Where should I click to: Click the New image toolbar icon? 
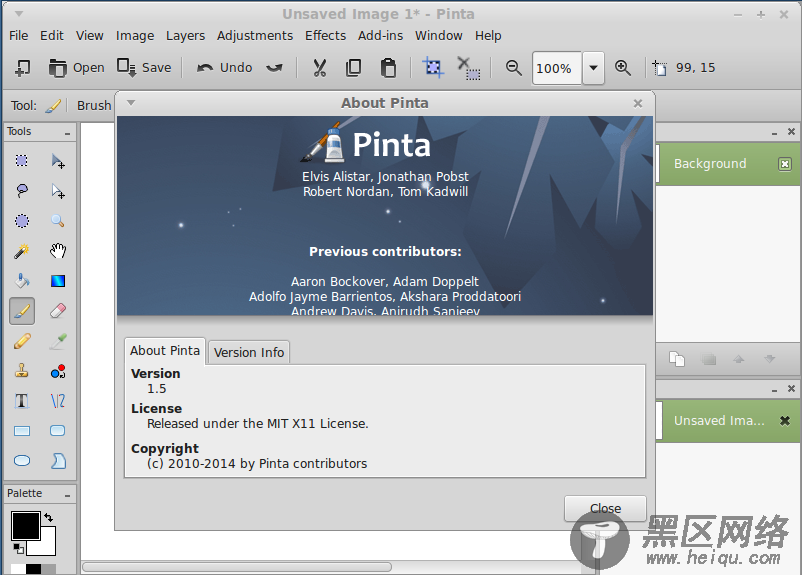click(x=22, y=68)
